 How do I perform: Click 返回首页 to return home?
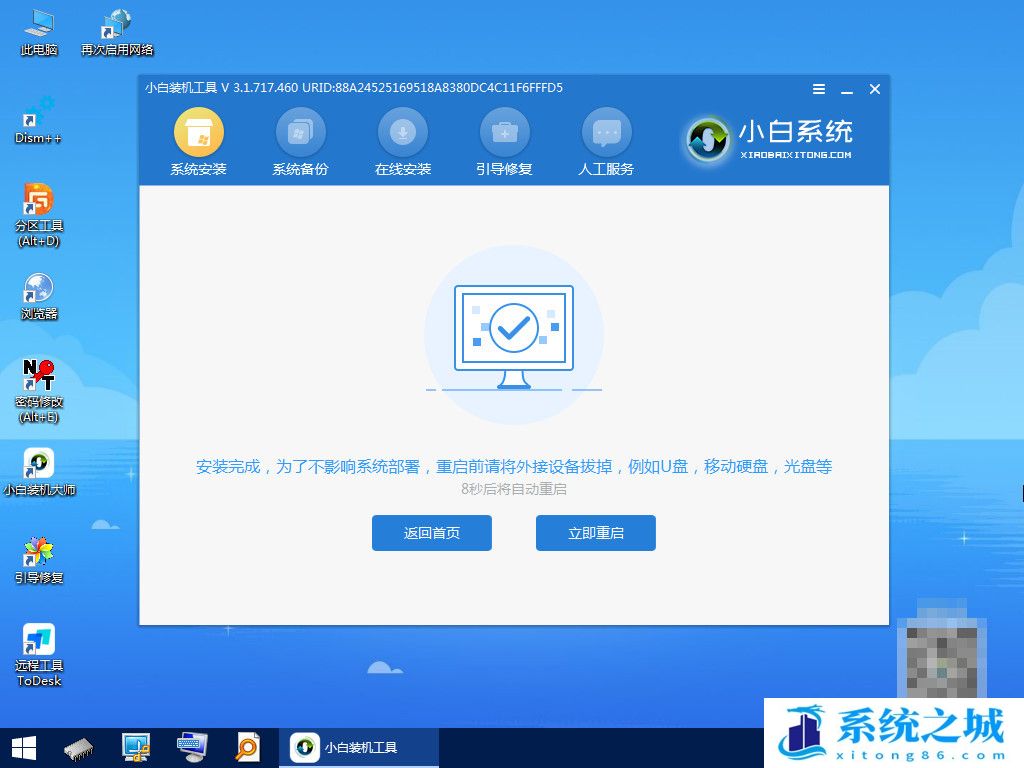tap(432, 533)
